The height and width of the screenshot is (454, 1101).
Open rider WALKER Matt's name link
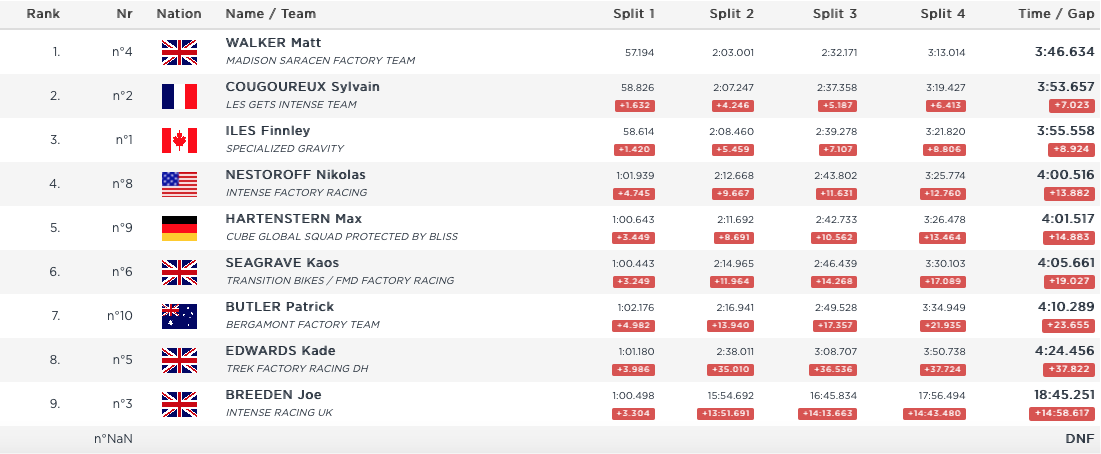click(x=273, y=43)
